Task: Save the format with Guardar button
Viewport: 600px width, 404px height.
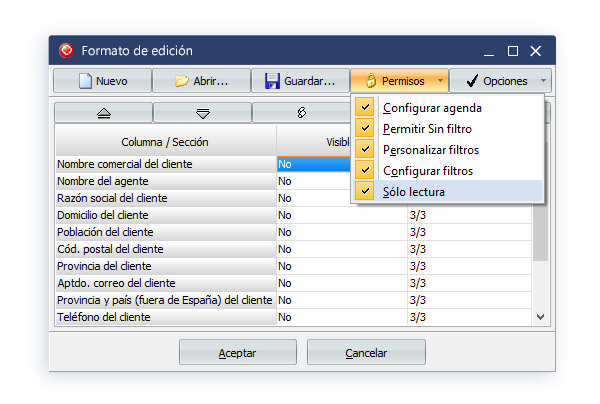Action: tap(300, 81)
